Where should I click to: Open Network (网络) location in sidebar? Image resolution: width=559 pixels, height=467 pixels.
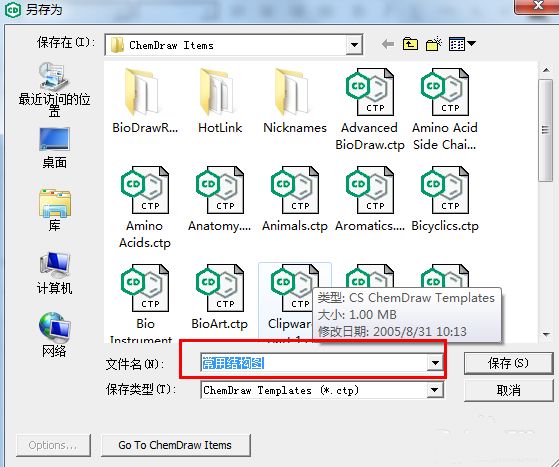click(54, 335)
